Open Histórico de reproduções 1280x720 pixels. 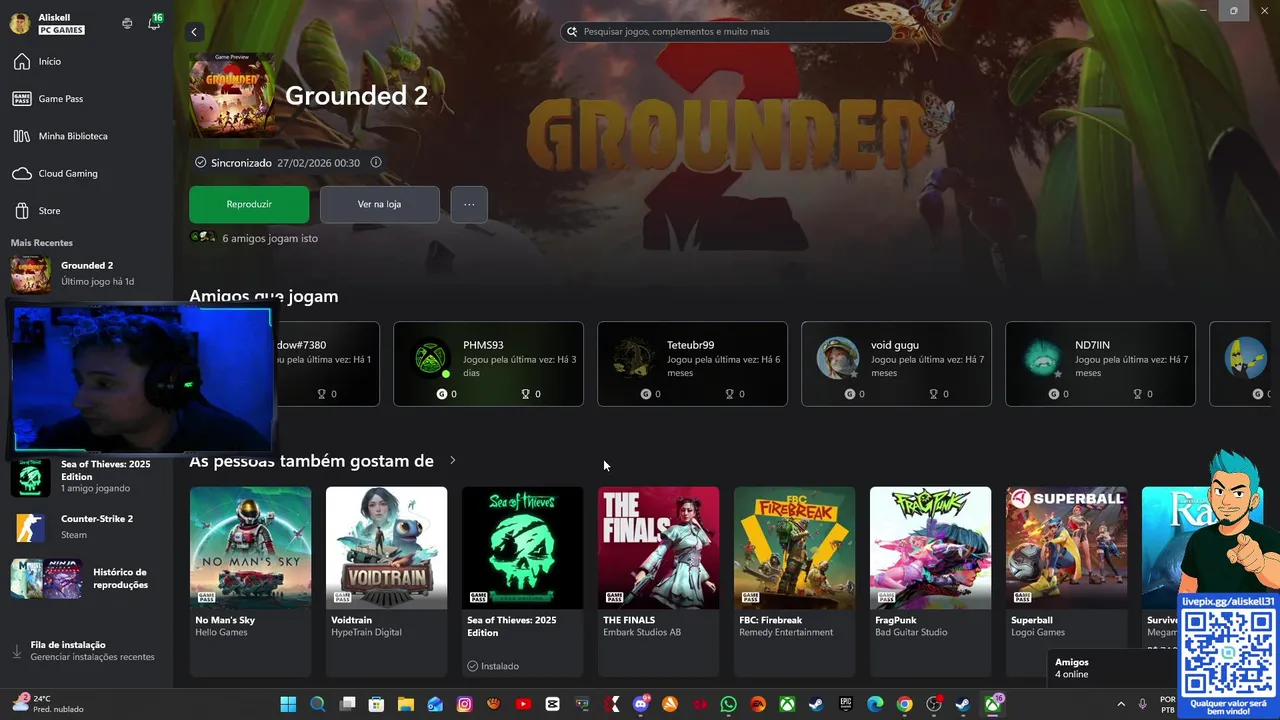coord(86,578)
